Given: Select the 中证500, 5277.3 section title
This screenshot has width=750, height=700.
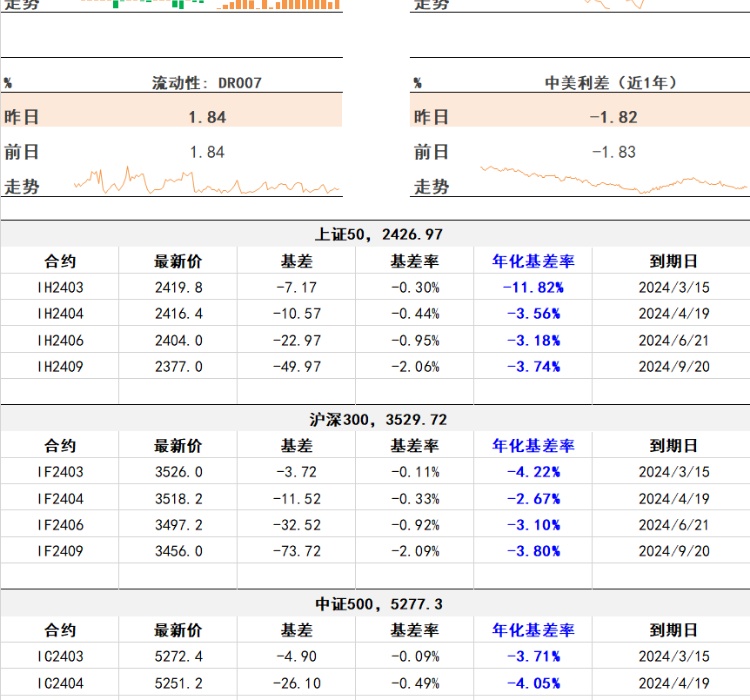Looking at the screenshot, I should 379,604.
